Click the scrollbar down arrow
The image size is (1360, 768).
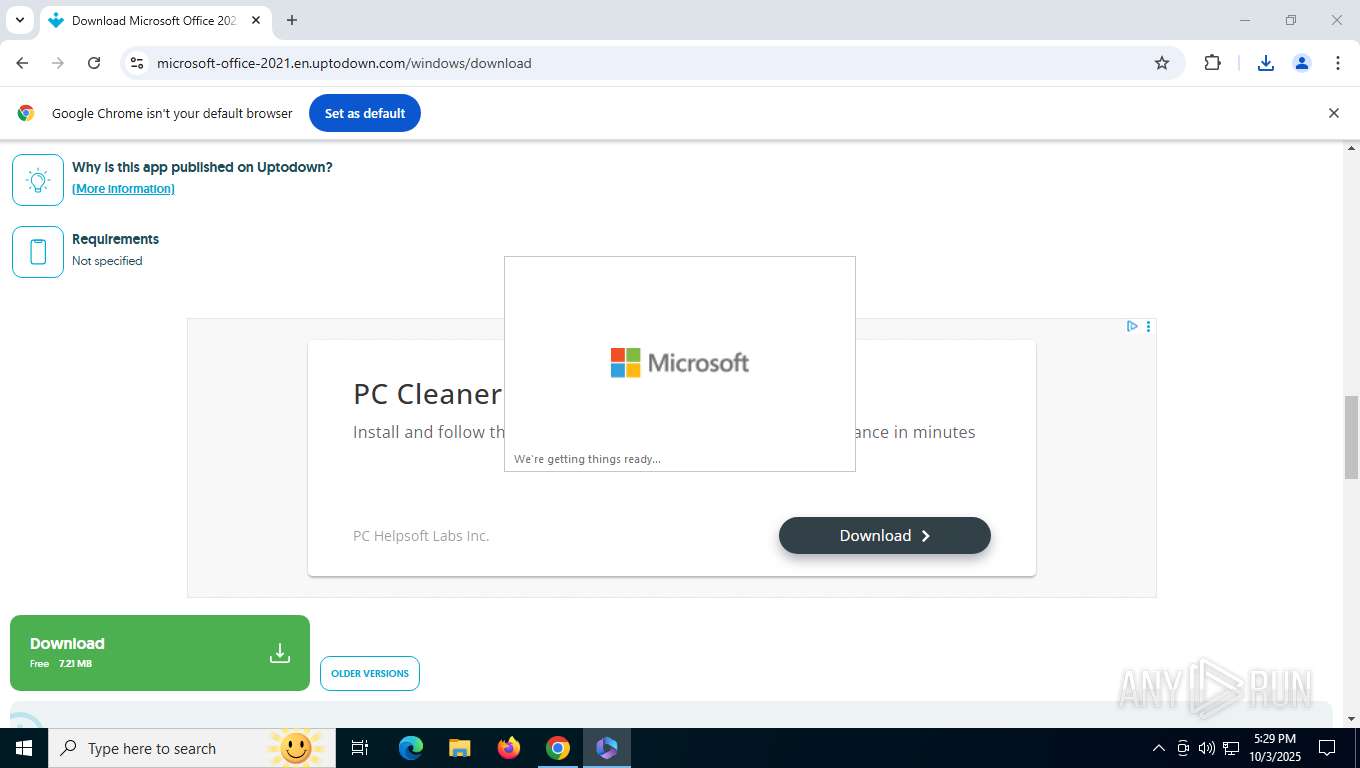(1351, 719)
